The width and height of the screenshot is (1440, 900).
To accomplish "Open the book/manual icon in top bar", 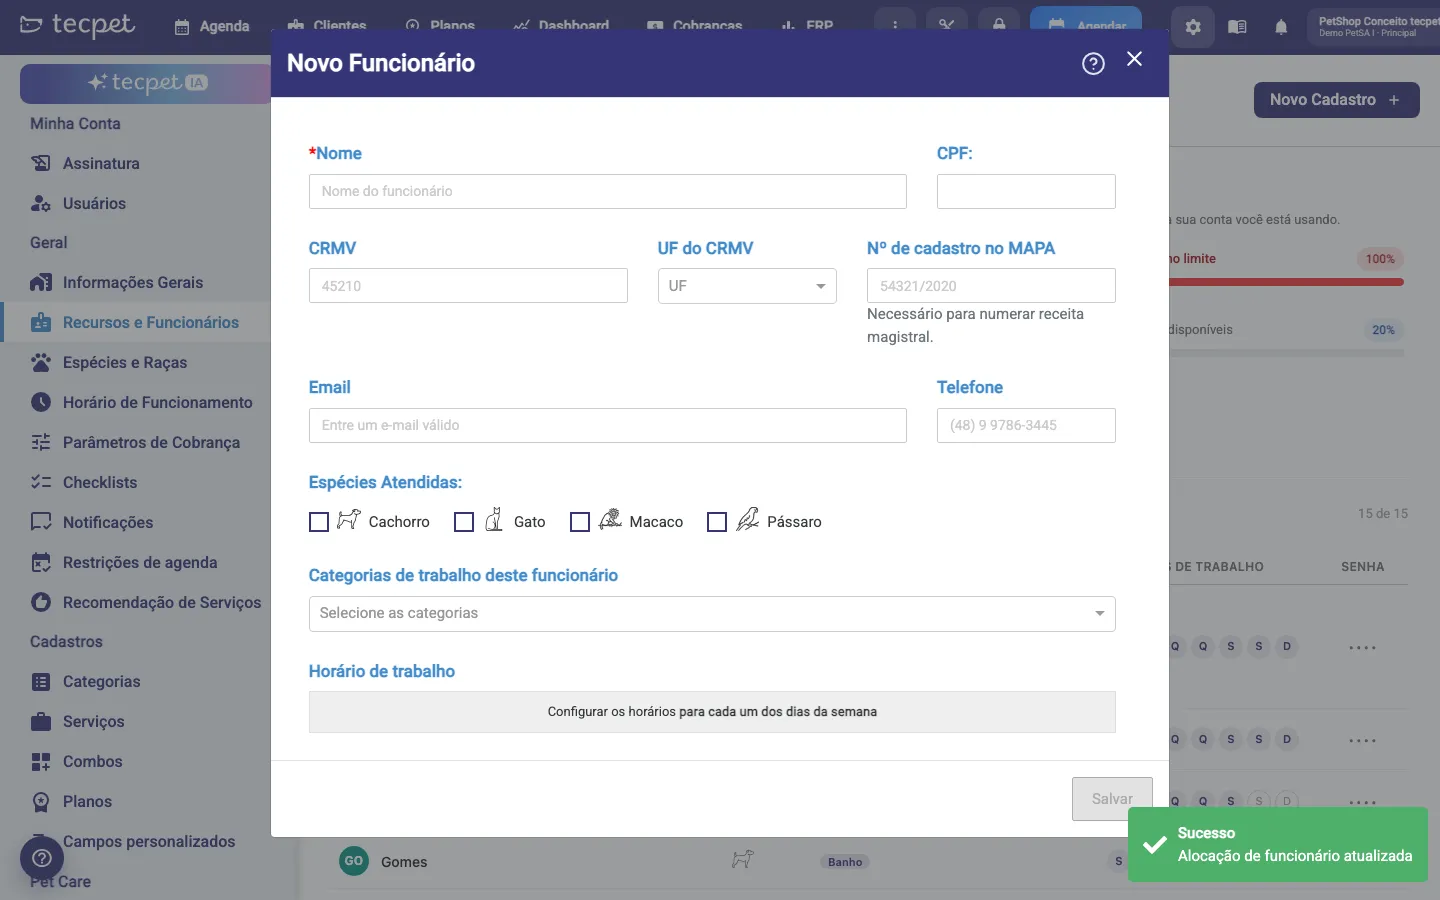I will click(x=1237, y=27).
